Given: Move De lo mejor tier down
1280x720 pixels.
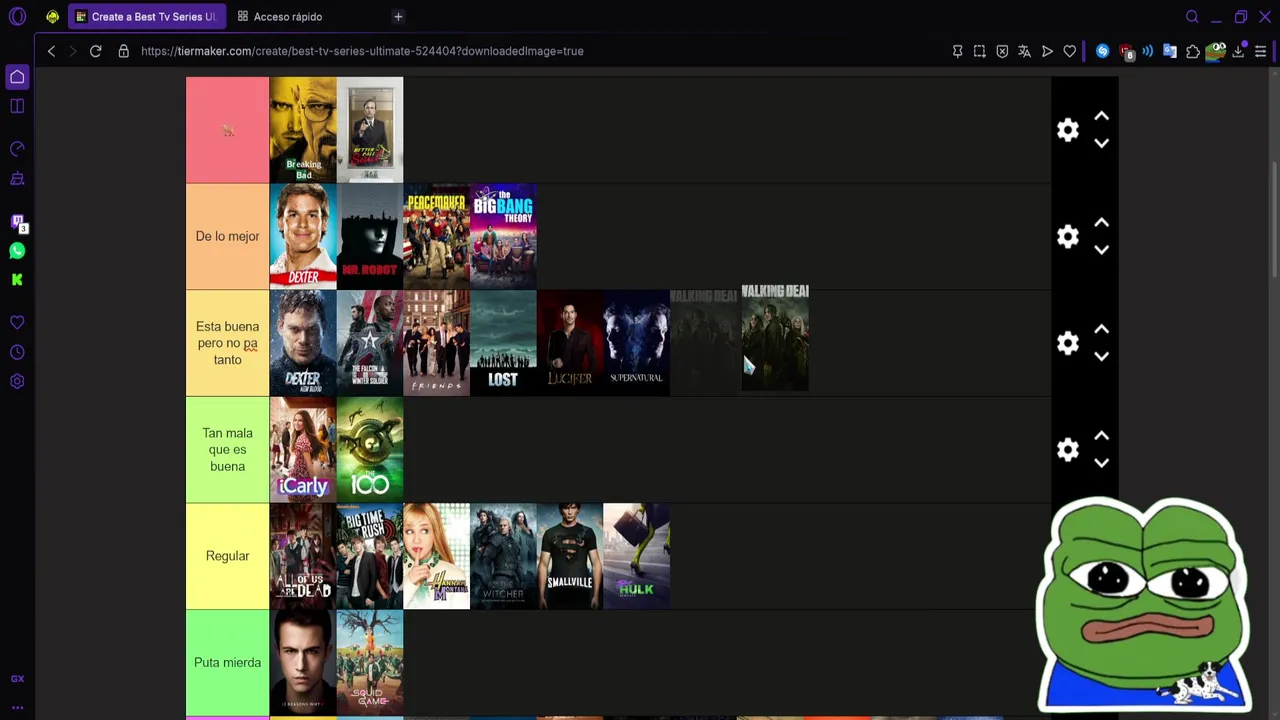Looking at the screenshot, I should pyautogui.click(x=1101, y=250).
